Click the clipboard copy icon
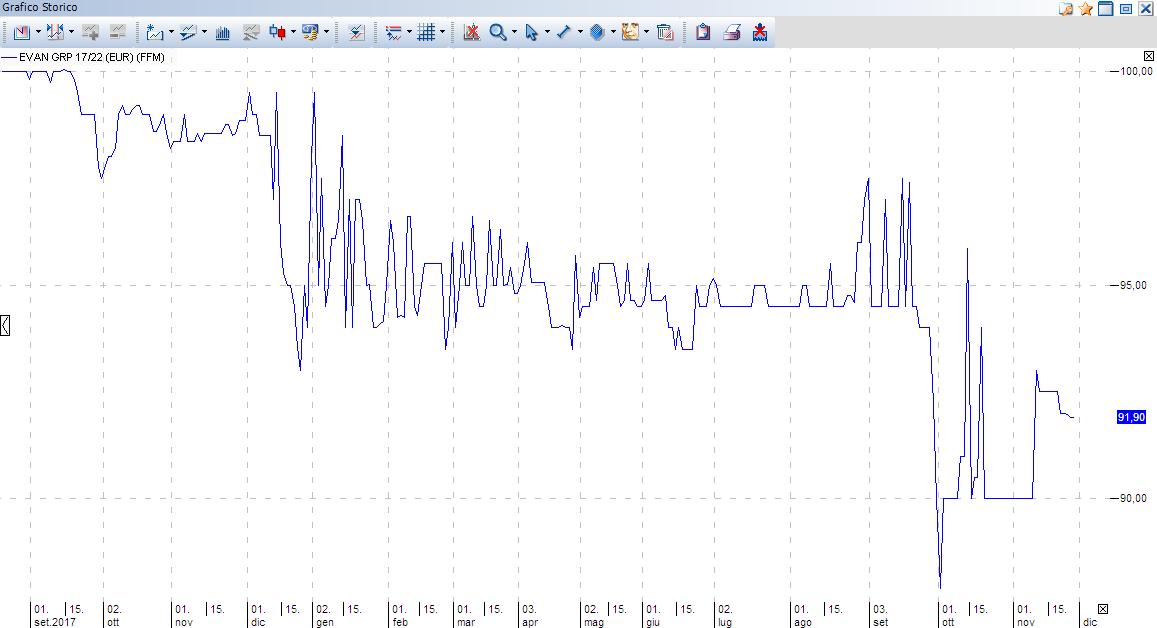This screenshot has height=628, width=1157. [703, 33]
